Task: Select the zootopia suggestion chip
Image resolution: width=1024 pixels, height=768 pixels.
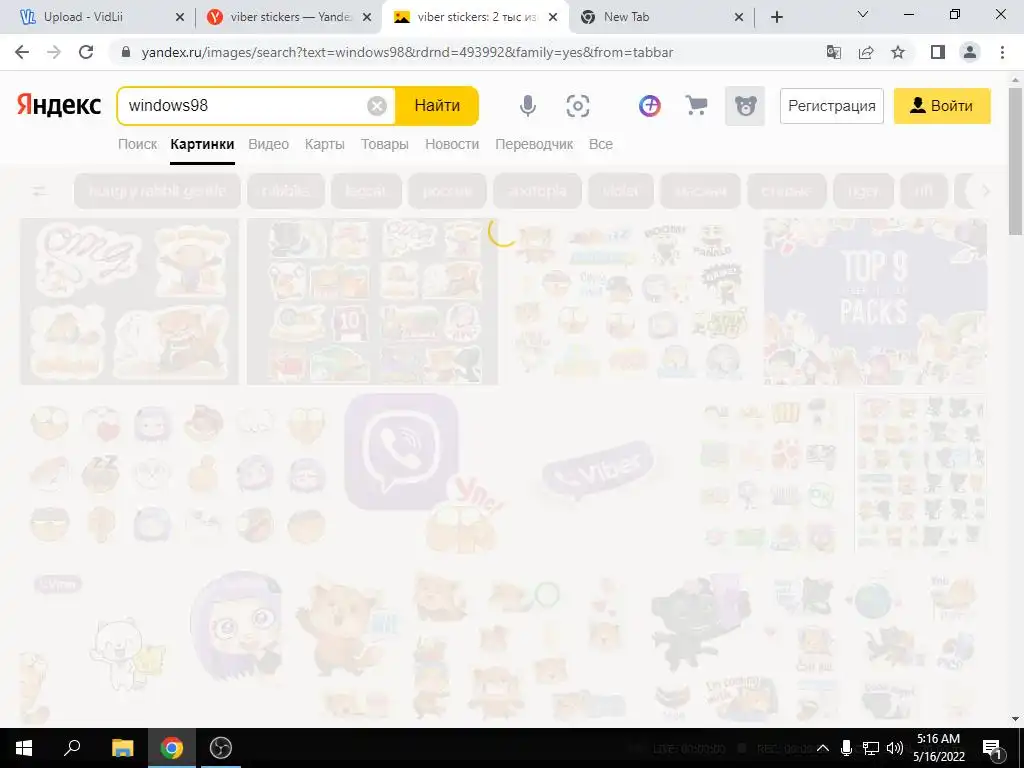Action: tap(537, 191)
